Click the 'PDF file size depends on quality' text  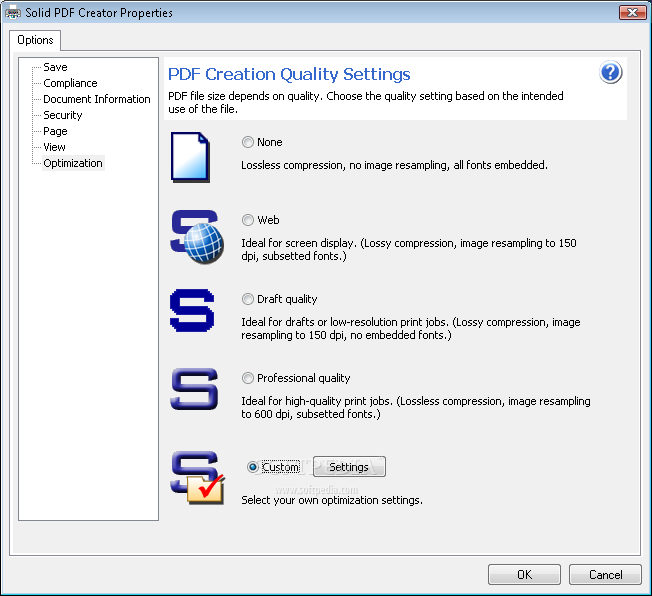(366, 102)
